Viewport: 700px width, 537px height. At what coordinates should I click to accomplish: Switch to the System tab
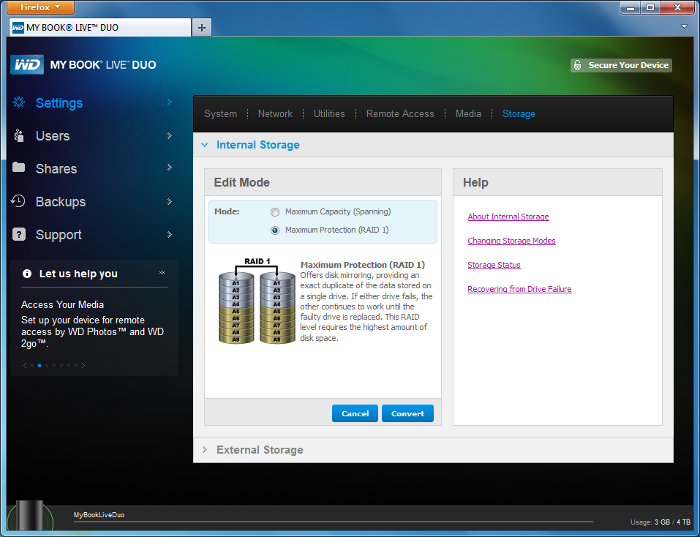pos(221,114)
